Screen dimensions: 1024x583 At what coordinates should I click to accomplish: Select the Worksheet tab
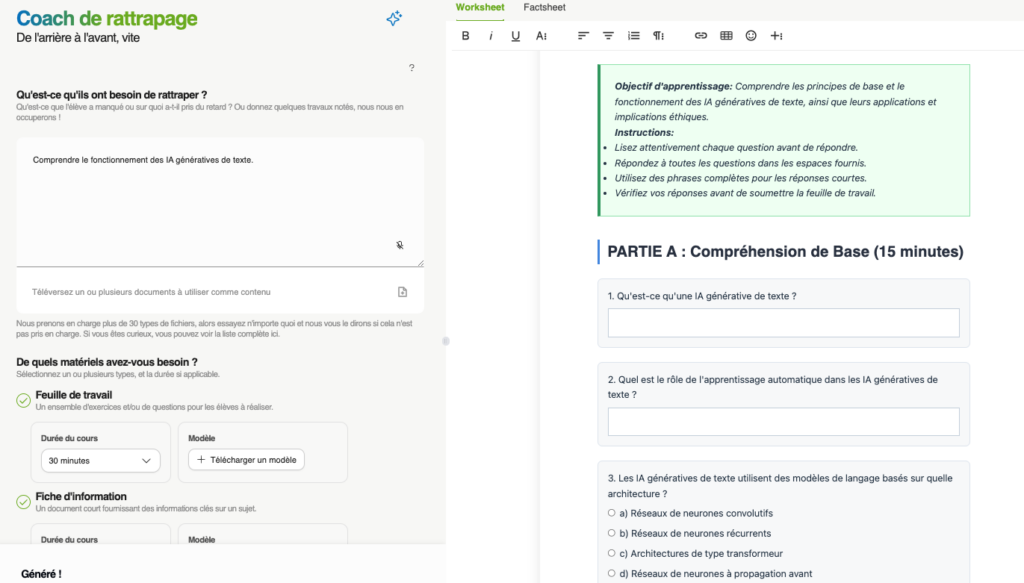pyautogui.click(x=480, y=7)
